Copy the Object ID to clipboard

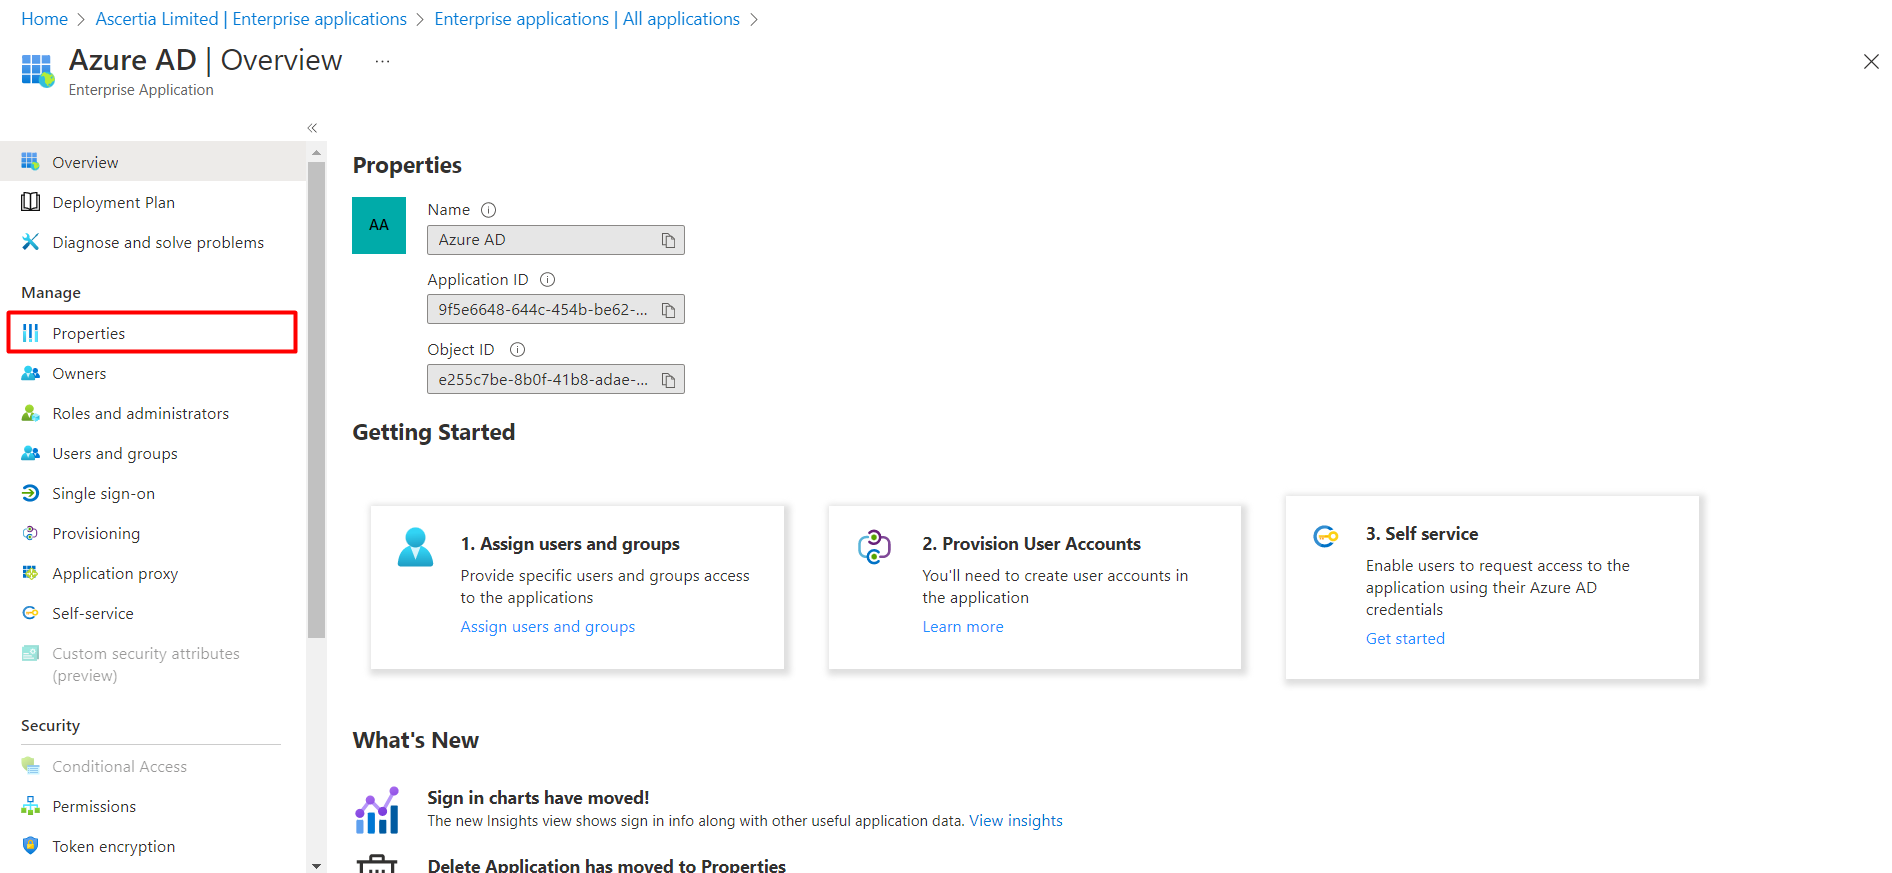[668, 380]
